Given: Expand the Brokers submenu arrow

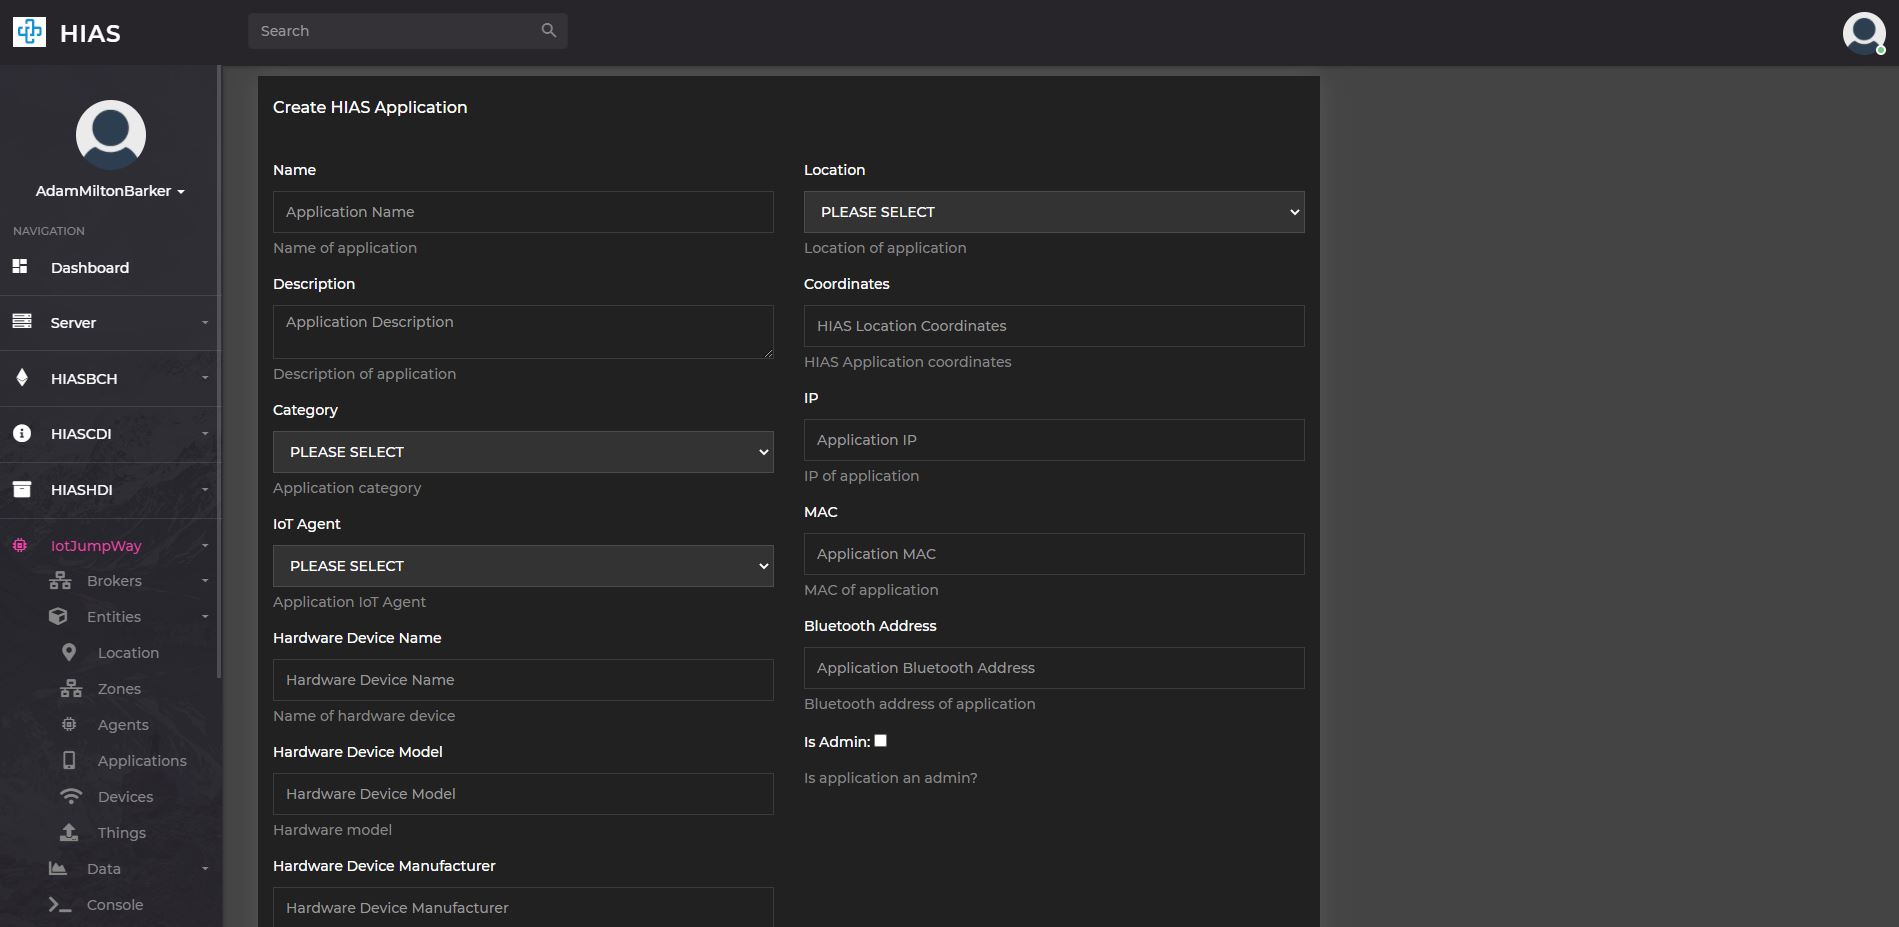Looking at the screenshot, I should (x=205, y=580).
